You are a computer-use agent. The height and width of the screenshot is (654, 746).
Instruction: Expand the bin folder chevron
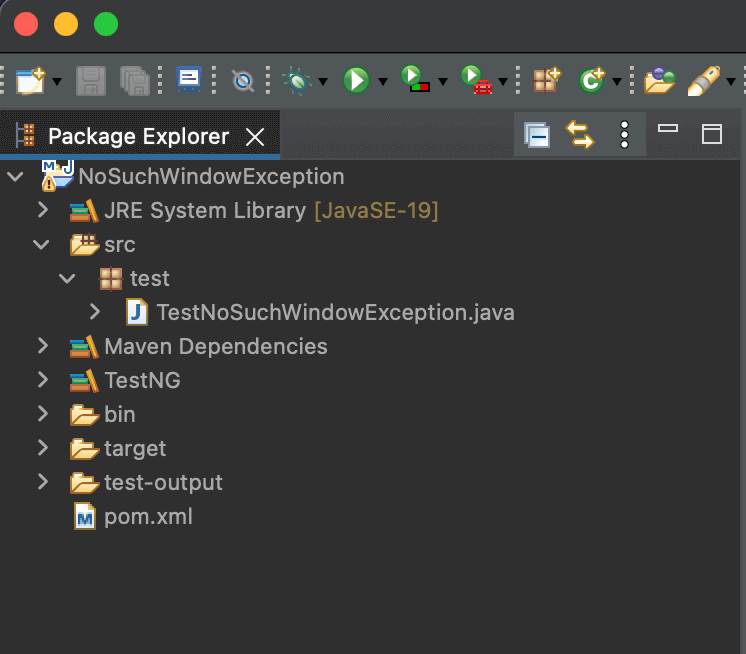pos(43,414)
